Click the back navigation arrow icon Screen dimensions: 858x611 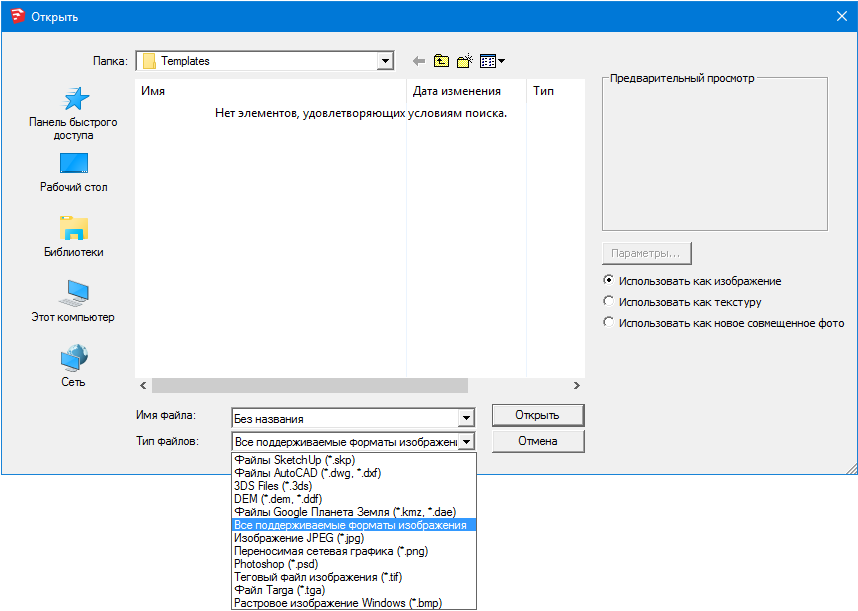point(418,61)
